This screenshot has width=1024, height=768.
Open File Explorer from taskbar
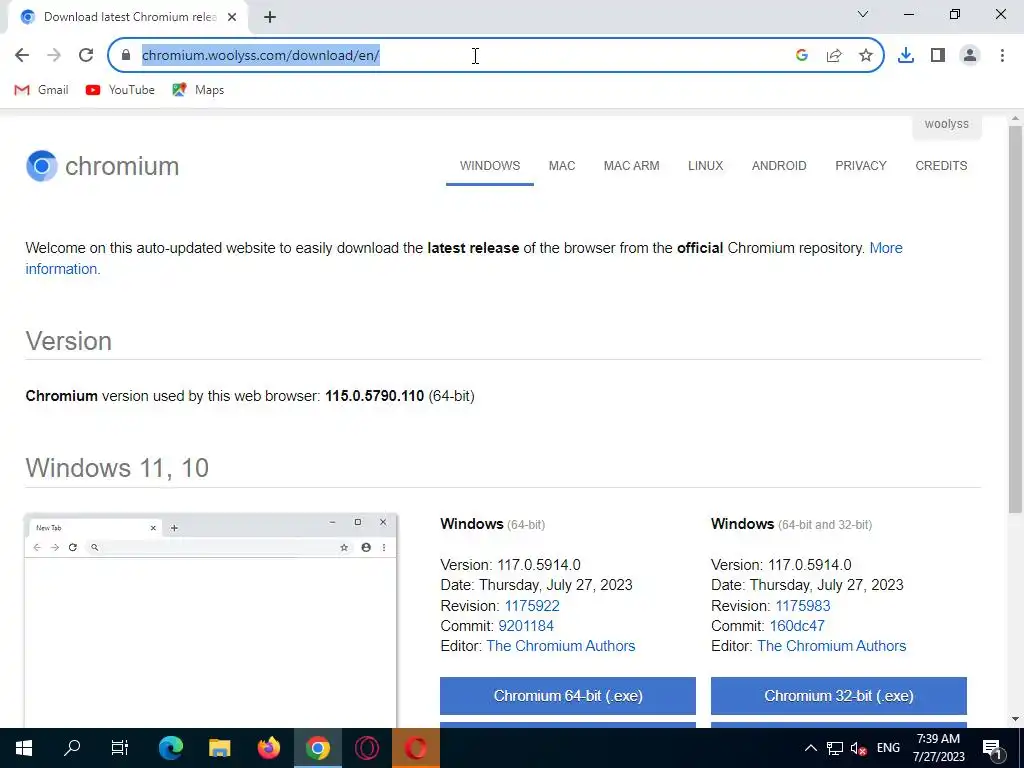(x=219, y=748)
